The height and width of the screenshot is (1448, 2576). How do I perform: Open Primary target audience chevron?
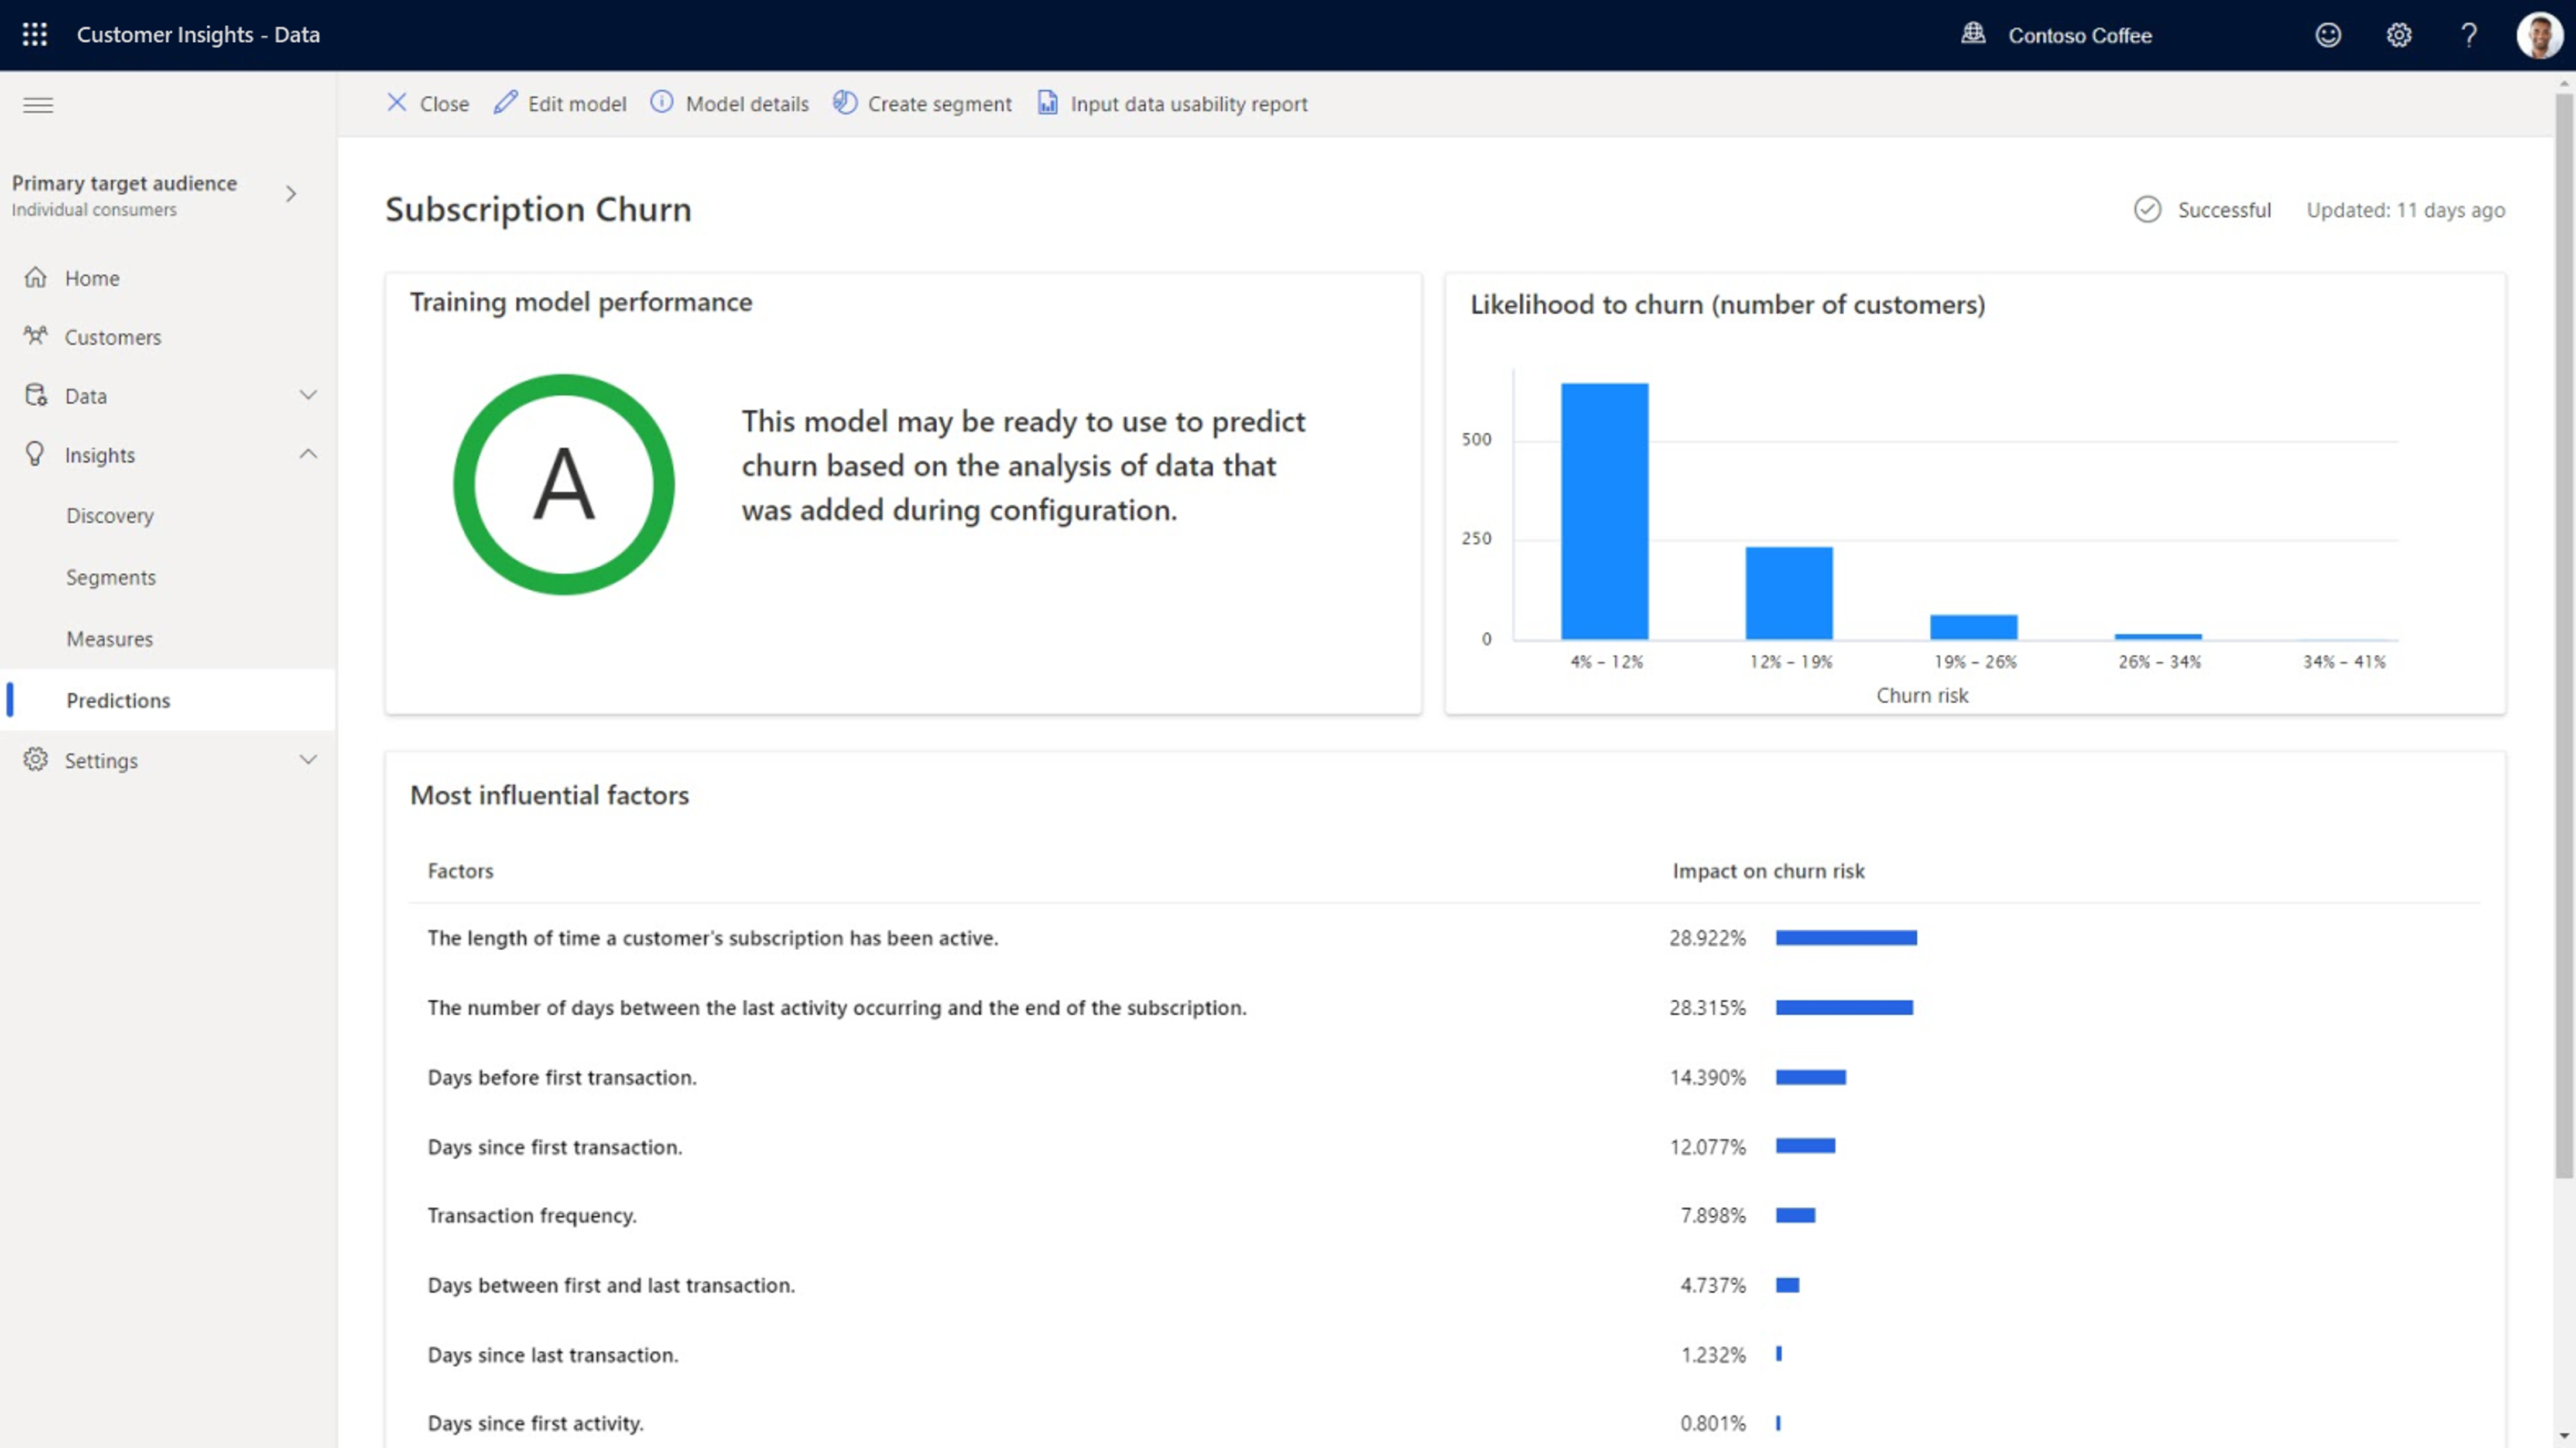tap(291, 194)
